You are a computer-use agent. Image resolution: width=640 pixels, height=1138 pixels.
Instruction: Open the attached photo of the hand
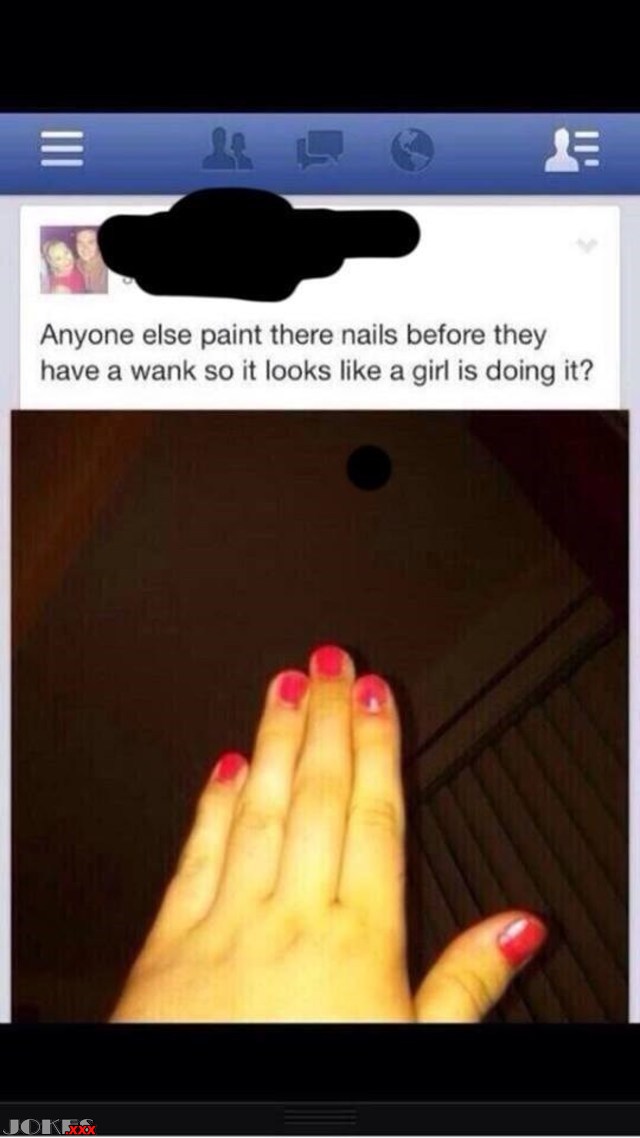click(319, 716)
